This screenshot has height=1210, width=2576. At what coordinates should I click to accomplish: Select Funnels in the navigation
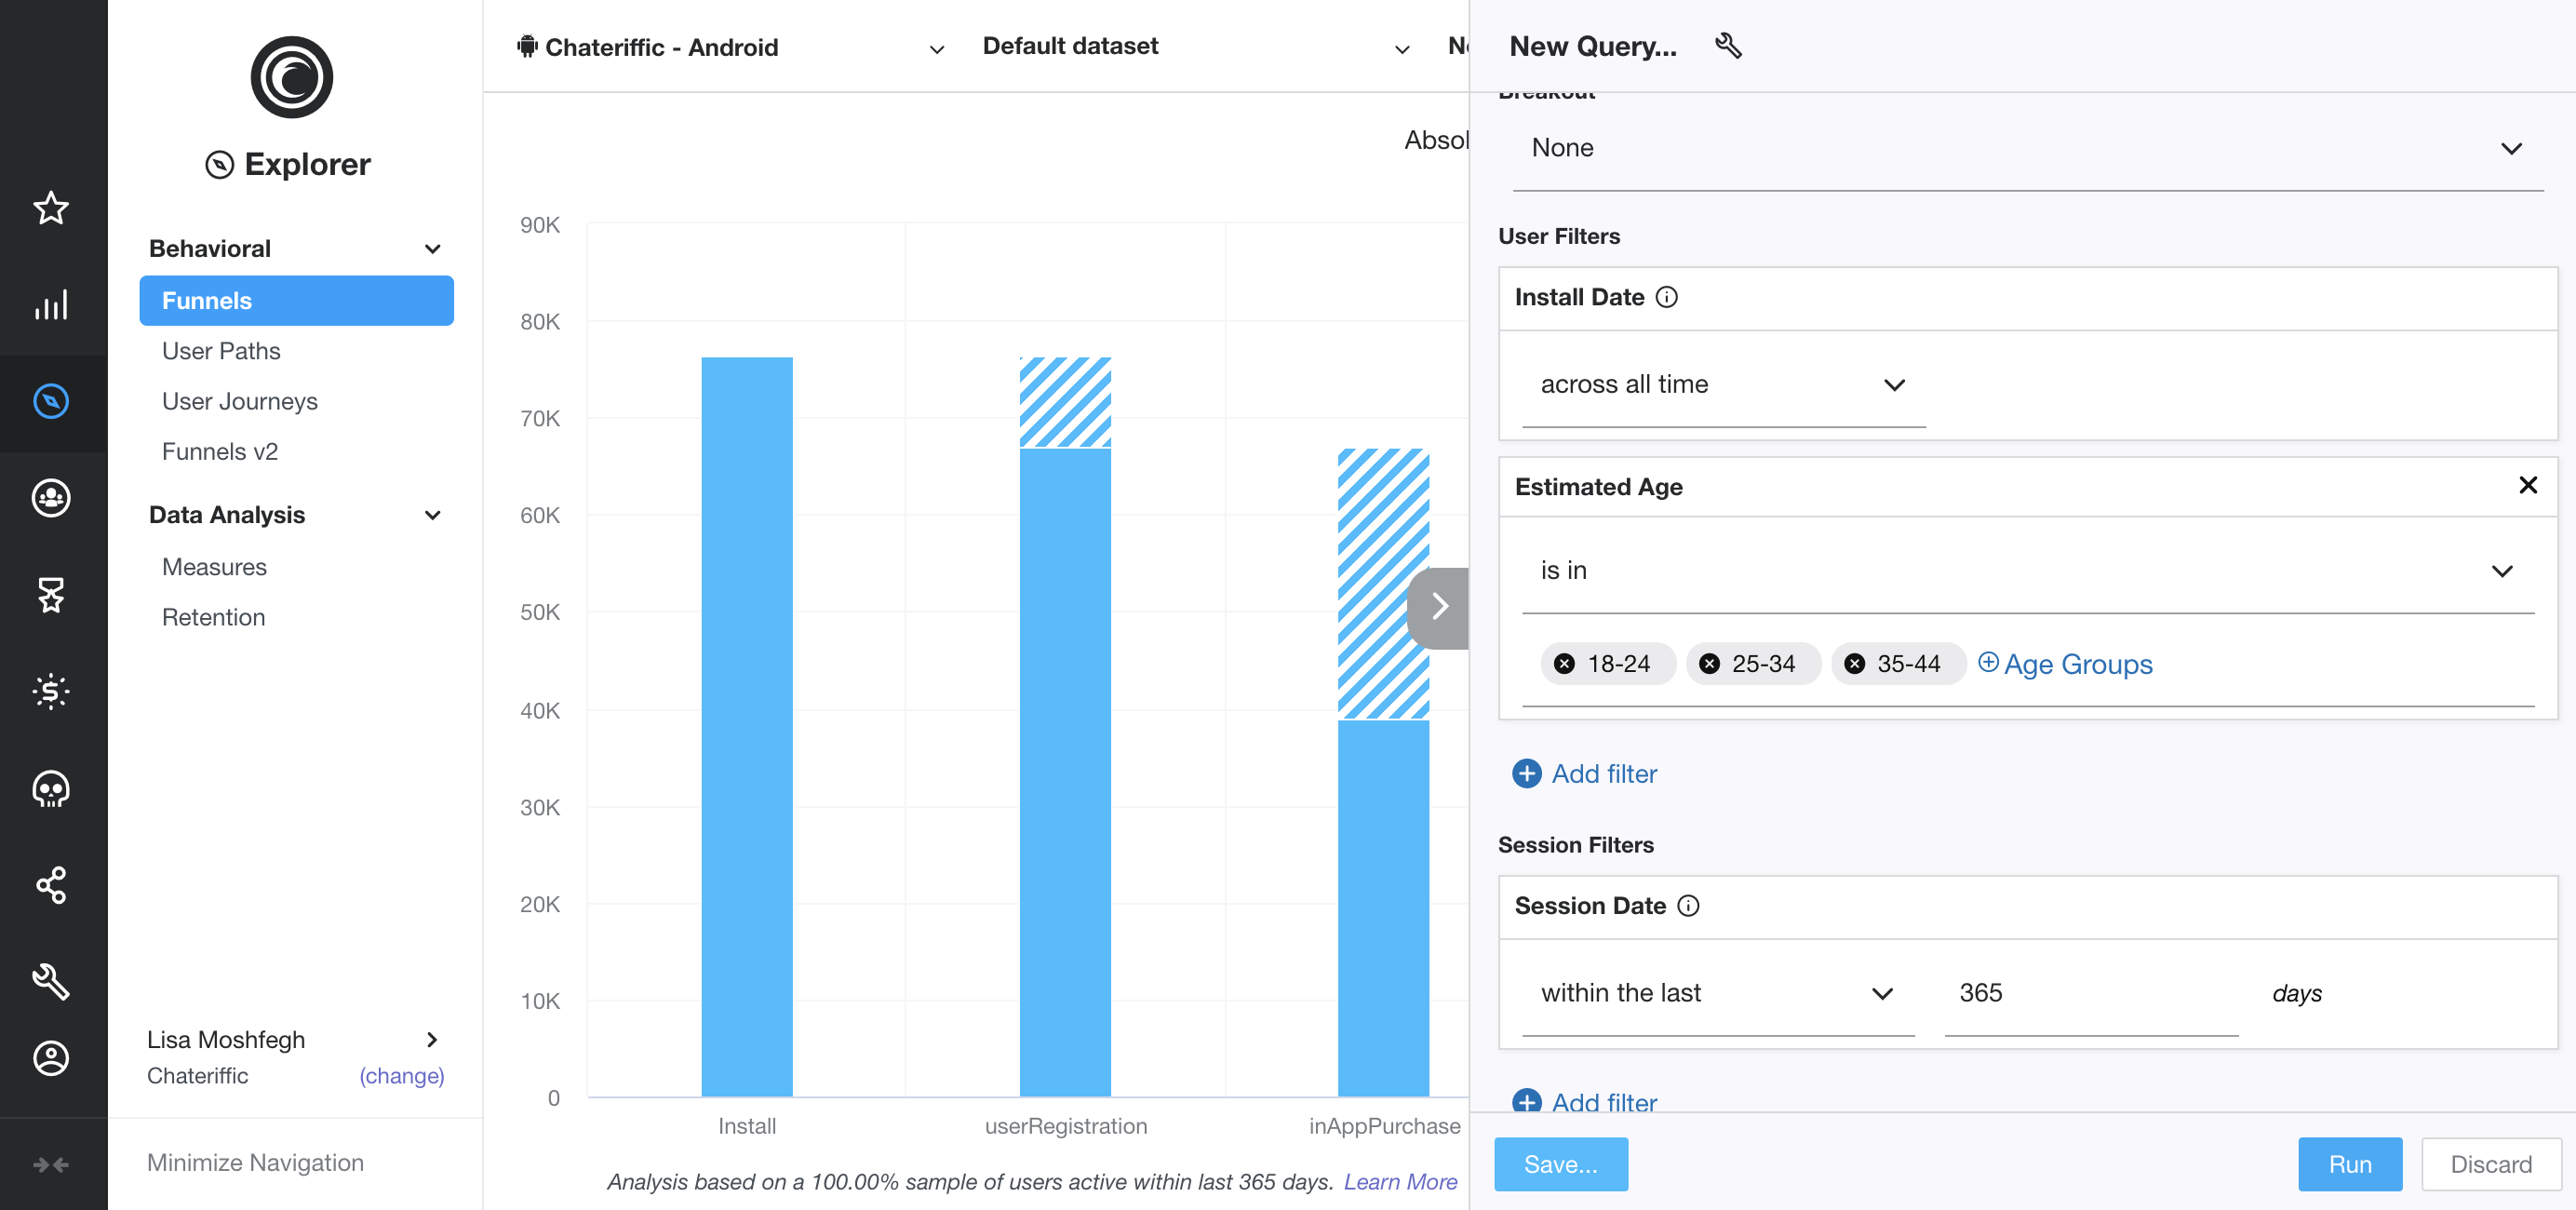coord(296,301)
